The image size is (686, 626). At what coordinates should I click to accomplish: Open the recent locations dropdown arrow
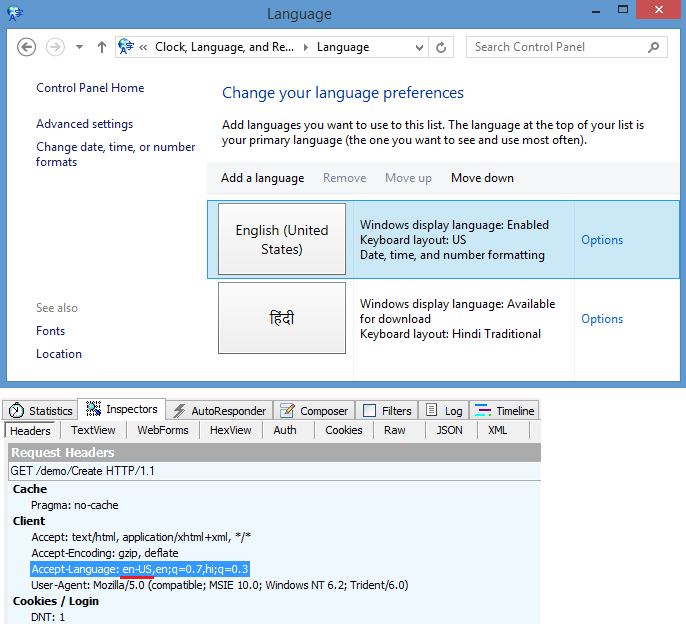[x=79, y=47]
